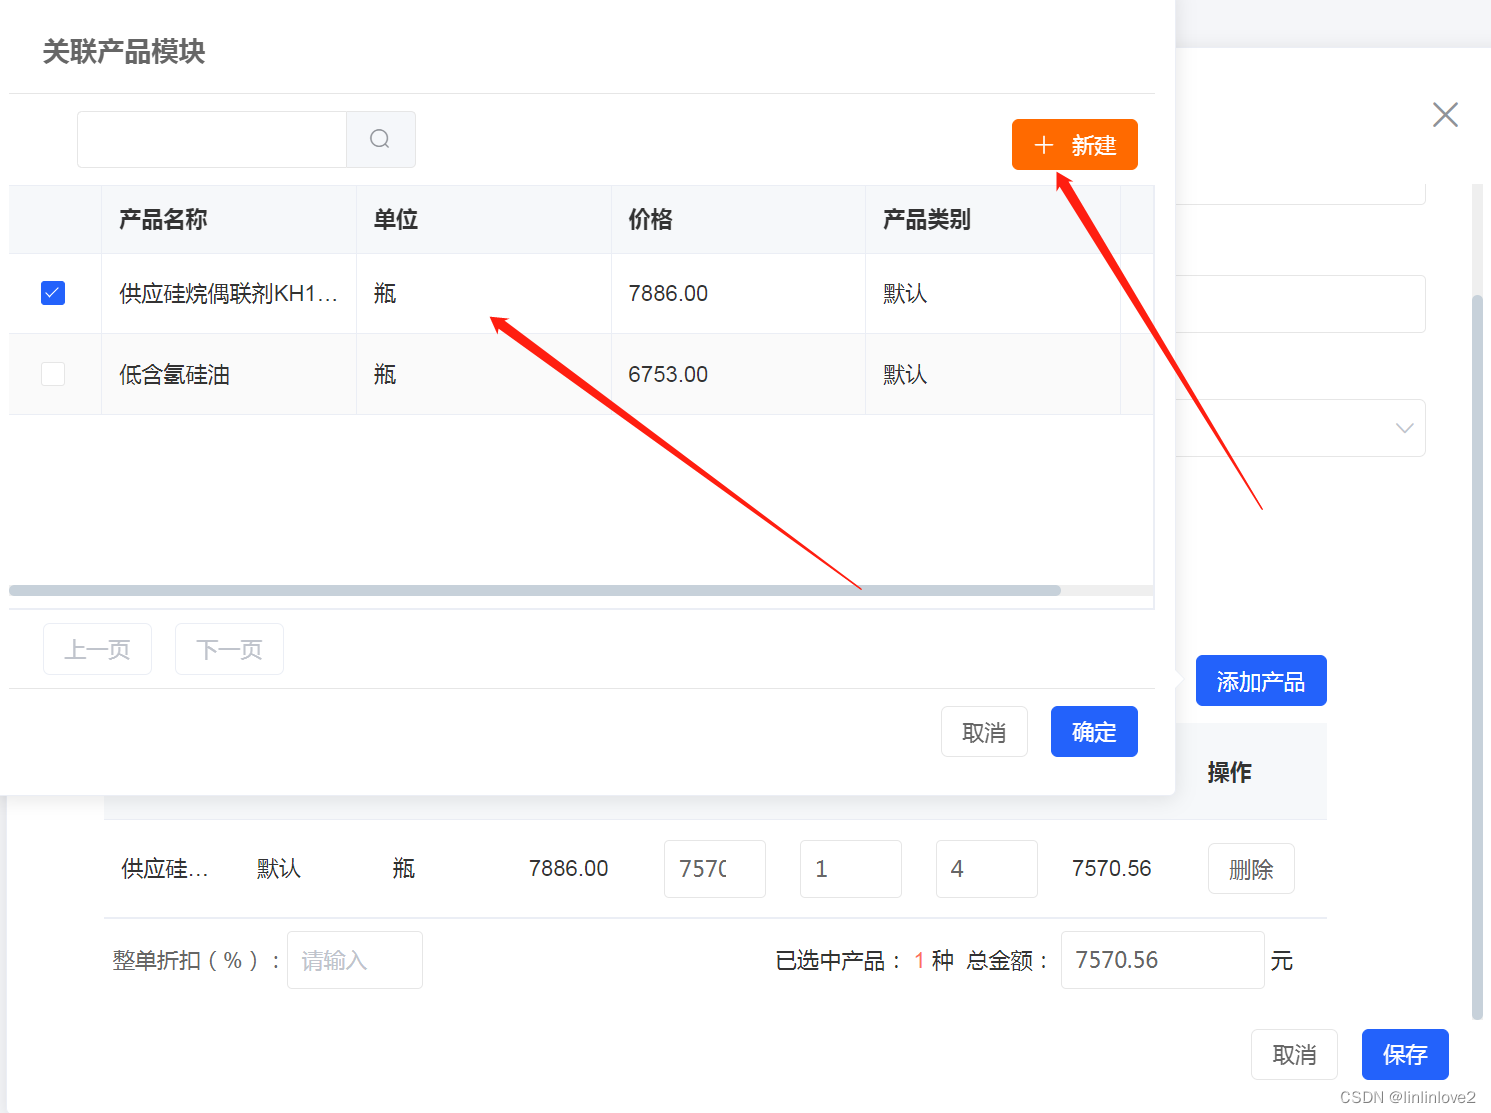Cancel the background form using bottom 取消
The width and height of the screenshot is (1491, 1113).
[x=1294, y=1054]
